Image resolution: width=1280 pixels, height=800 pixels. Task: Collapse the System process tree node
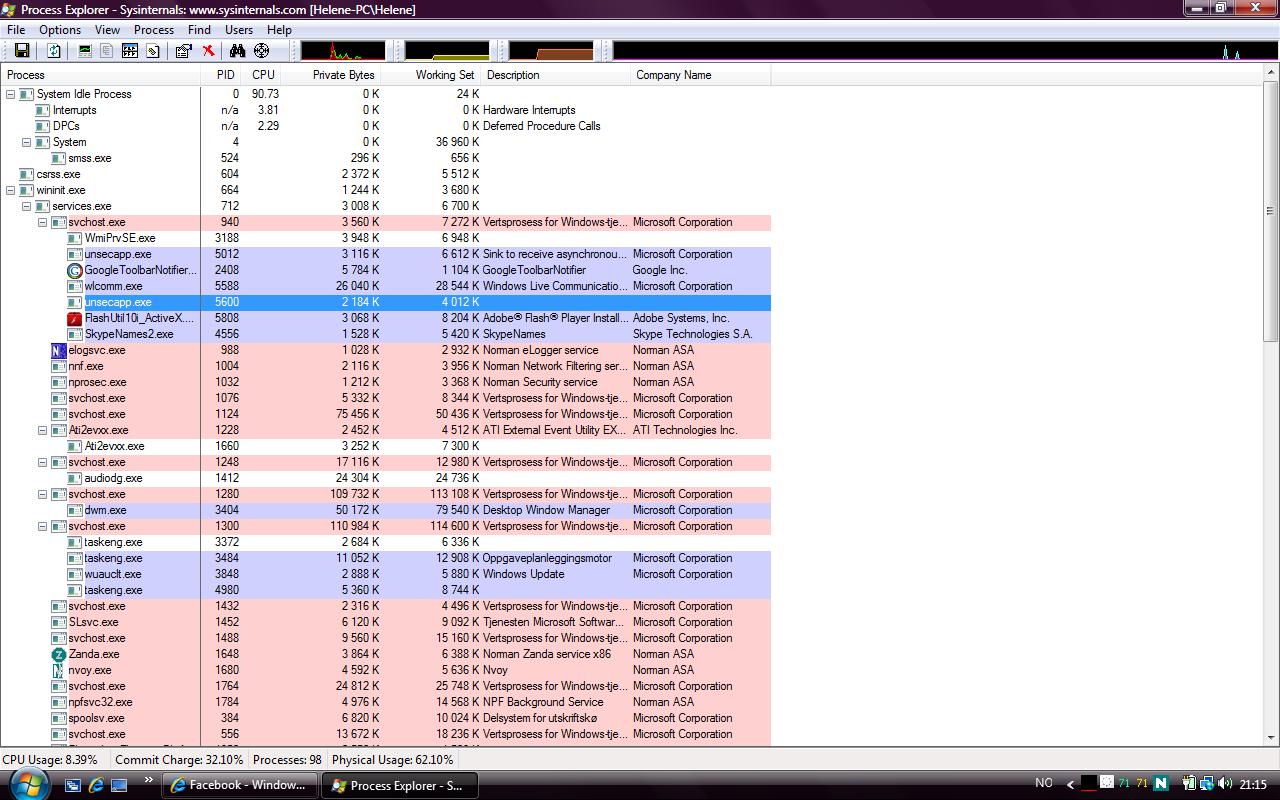click(27, 142)
